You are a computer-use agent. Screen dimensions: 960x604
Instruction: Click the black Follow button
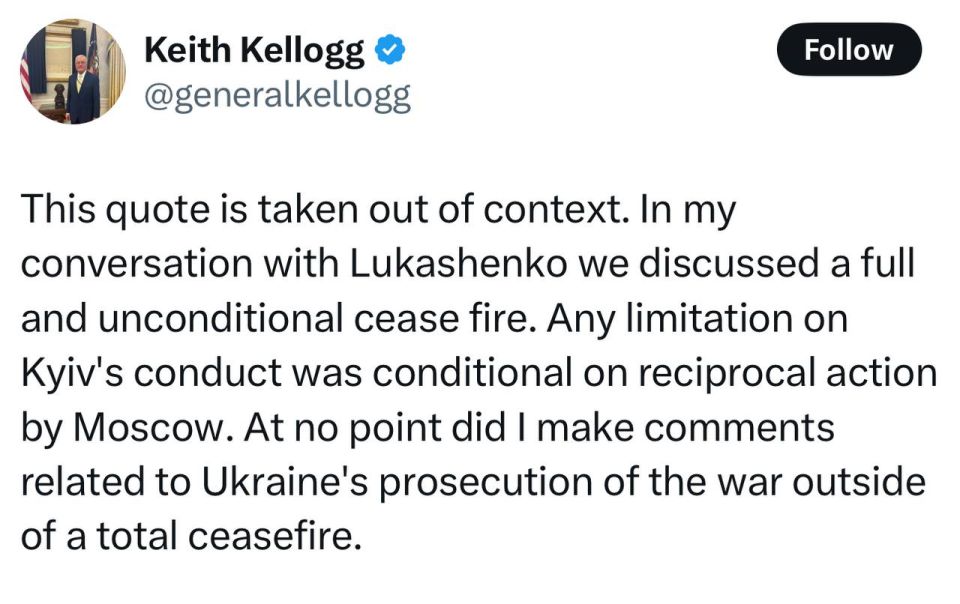click(849, 50)
